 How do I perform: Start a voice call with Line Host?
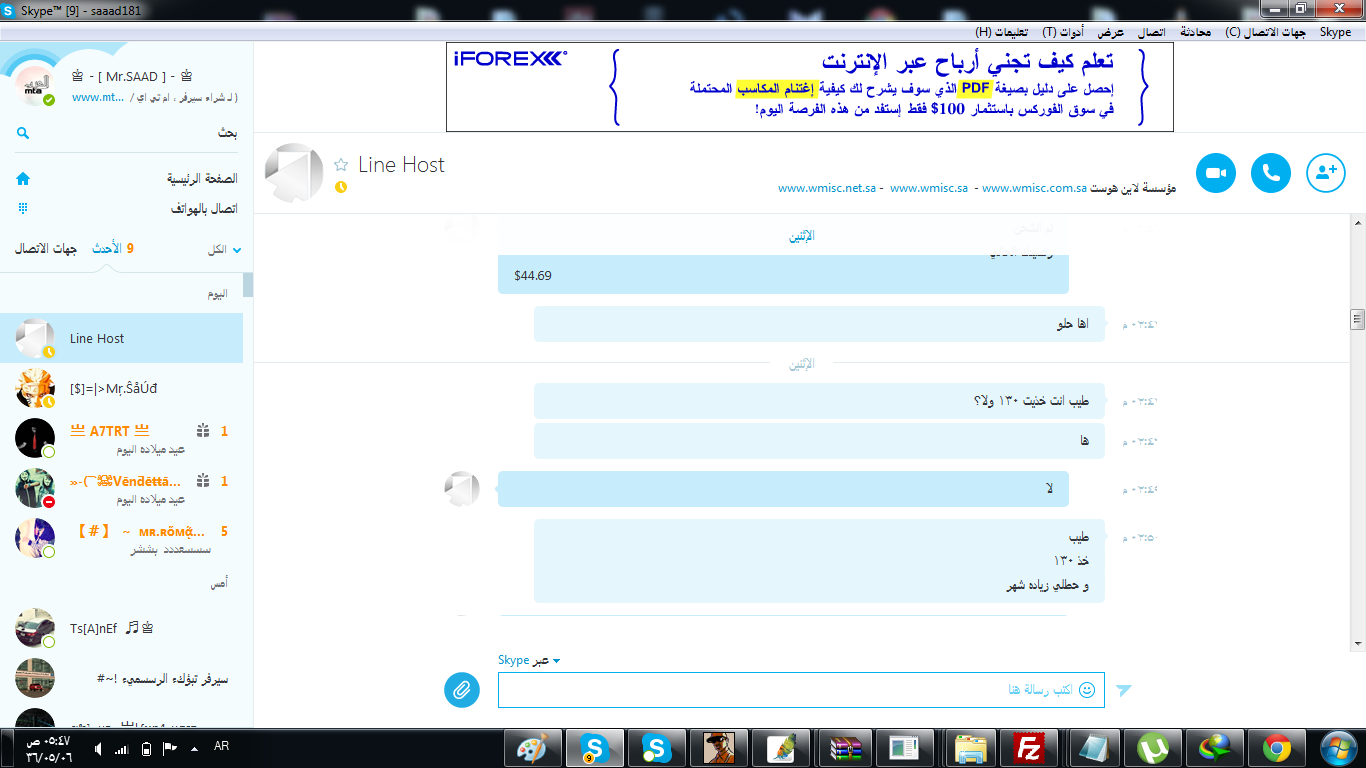[x=1271, y=173]
